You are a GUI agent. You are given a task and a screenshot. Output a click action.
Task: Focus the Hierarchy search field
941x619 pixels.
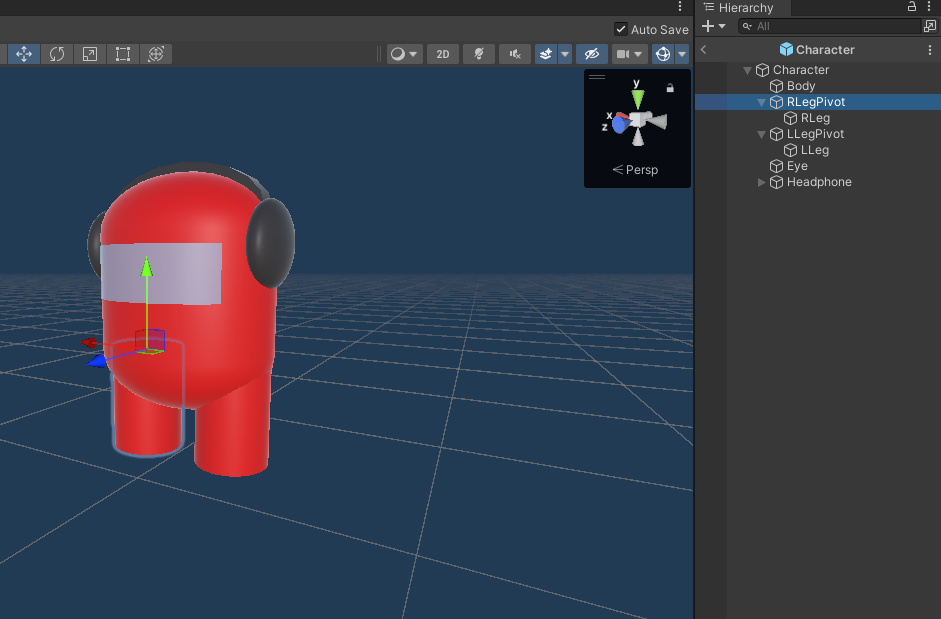pos(829,26)
